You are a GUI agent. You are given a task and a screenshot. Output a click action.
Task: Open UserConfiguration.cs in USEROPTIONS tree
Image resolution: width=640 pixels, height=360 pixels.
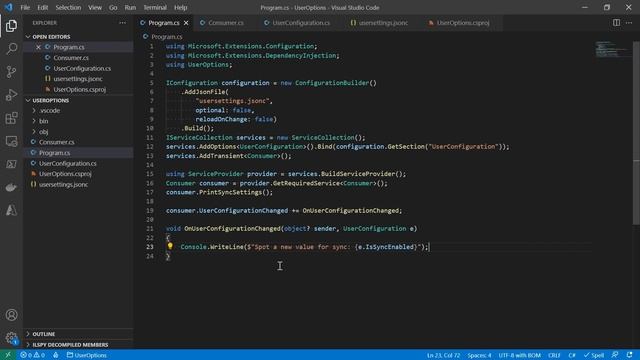point(68,163)
